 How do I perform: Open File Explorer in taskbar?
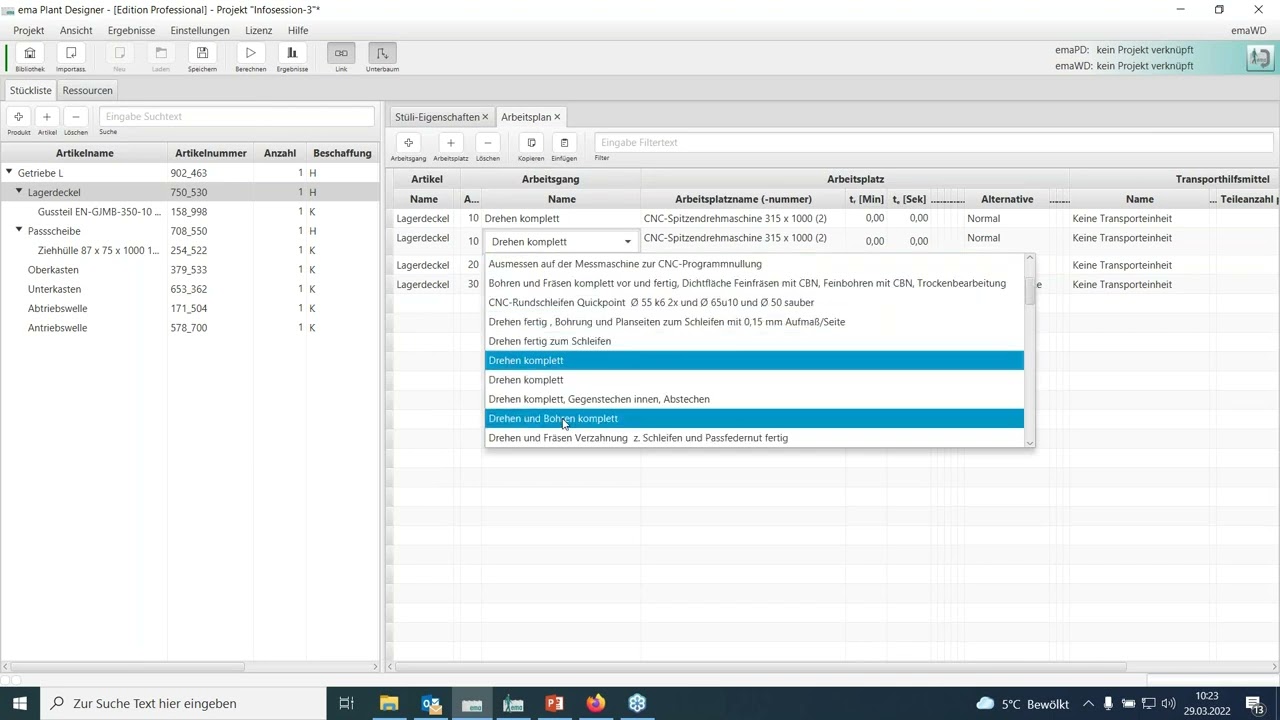coord(389,703)
